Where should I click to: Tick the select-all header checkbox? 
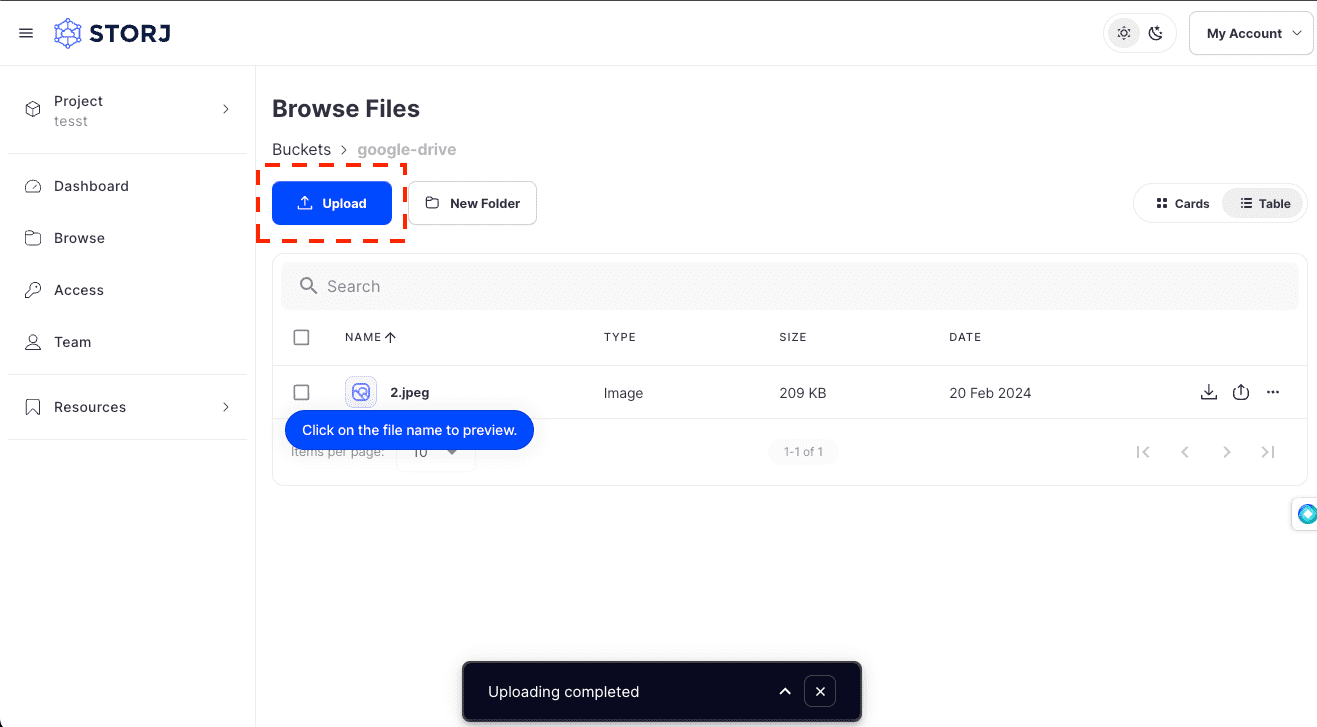tap(301, 337)
